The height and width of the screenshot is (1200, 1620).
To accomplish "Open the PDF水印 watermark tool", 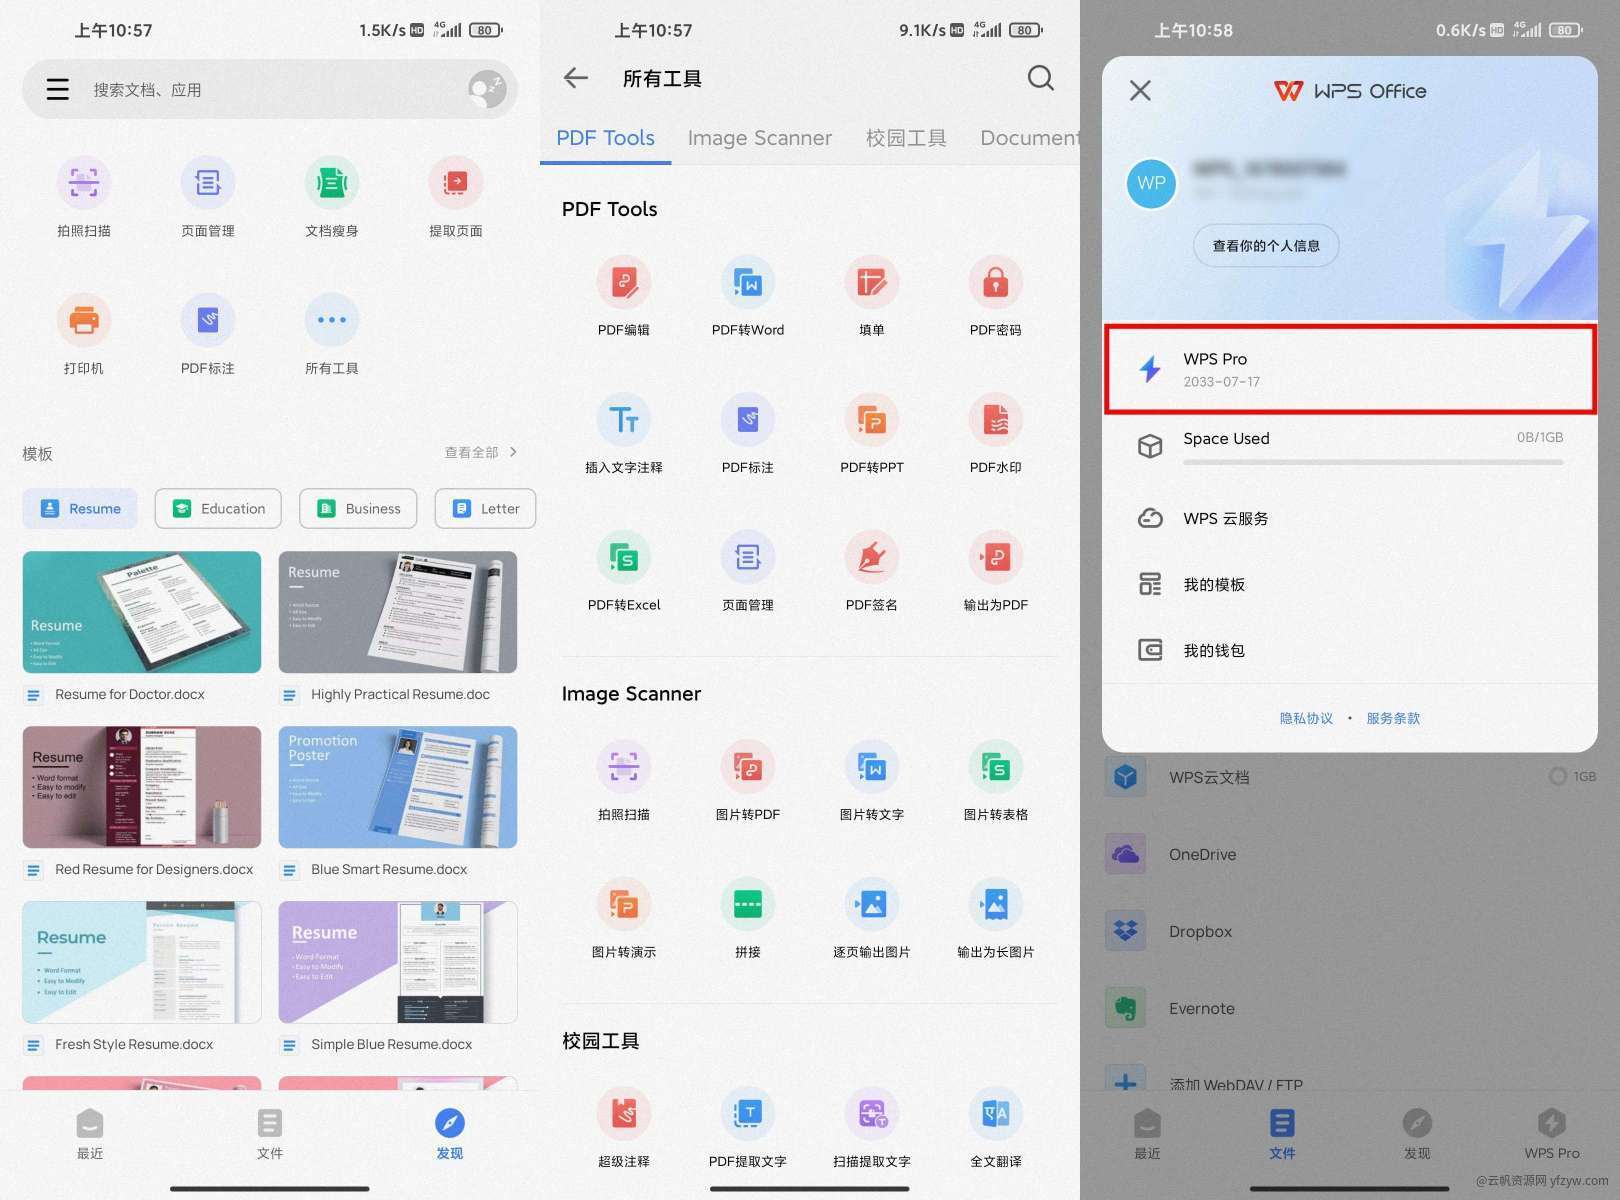I will [x=996, y=434].
